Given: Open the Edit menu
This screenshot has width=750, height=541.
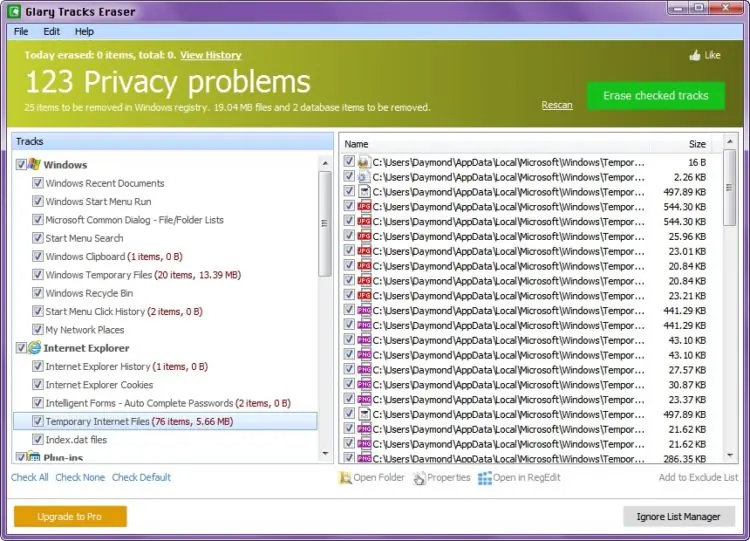Looking at the screenshot, I should [51, 32].
